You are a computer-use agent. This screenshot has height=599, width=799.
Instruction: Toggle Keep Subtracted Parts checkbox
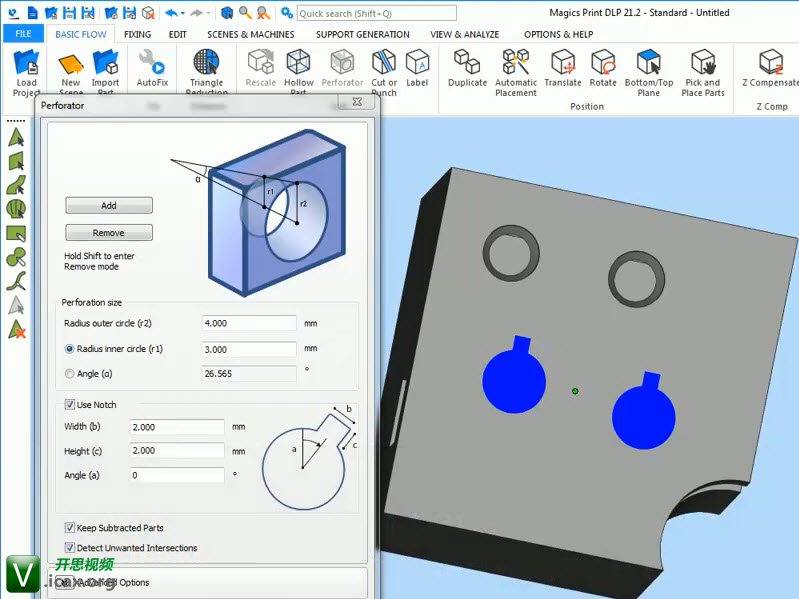(x=70, y=528)
